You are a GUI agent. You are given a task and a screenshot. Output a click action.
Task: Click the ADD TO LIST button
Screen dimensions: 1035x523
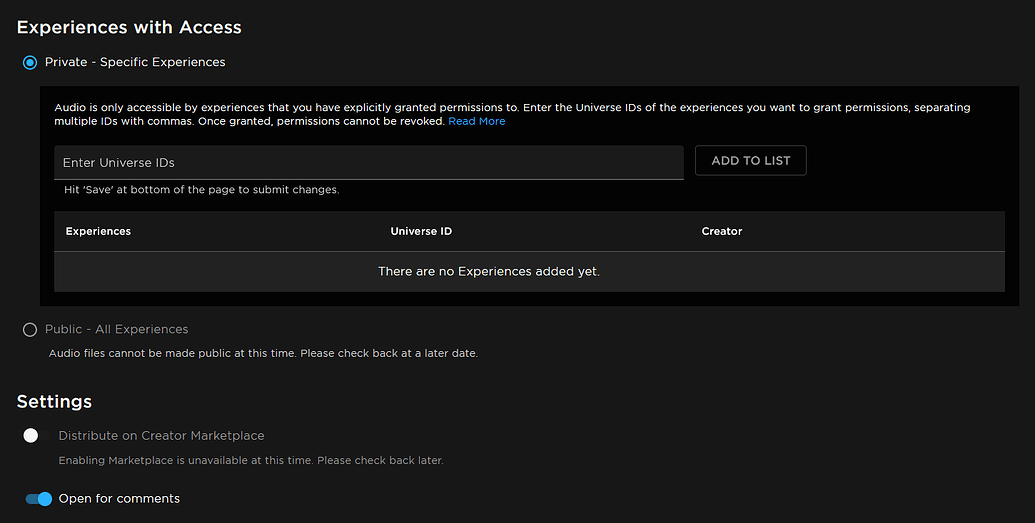[751, 160]
